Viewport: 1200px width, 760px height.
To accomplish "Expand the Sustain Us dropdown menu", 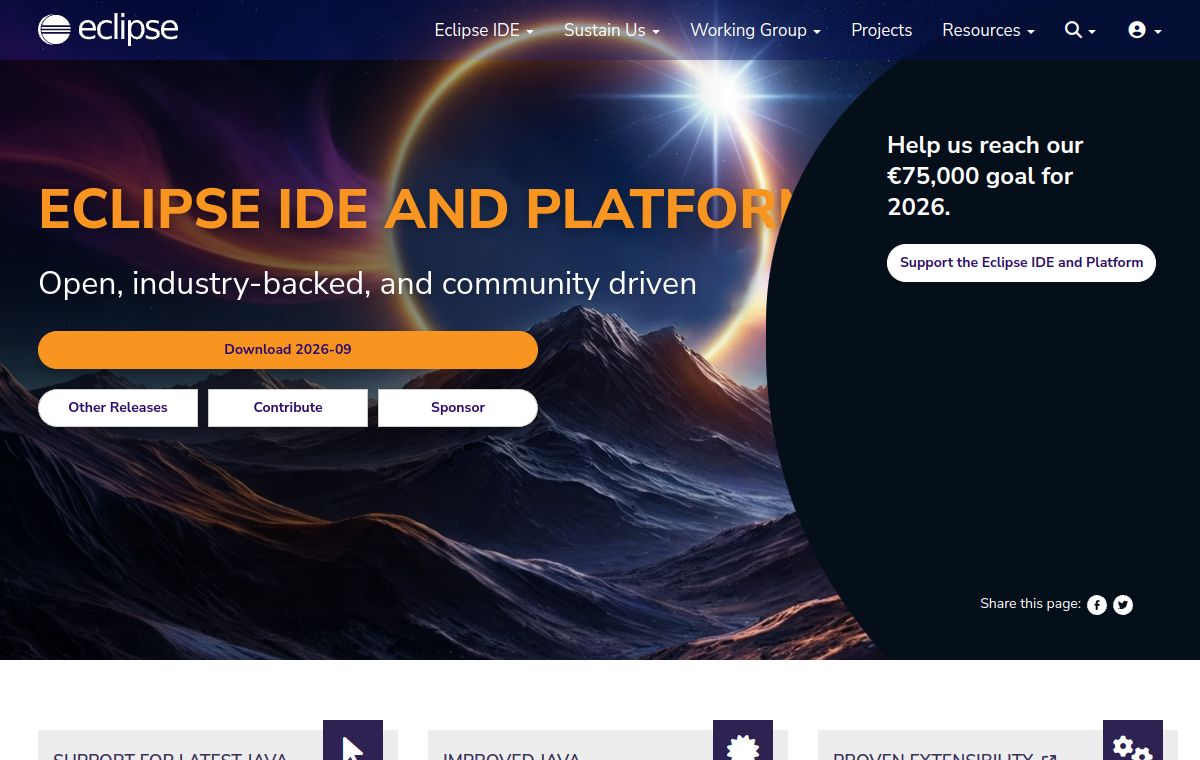I will [x=612, y=30].
